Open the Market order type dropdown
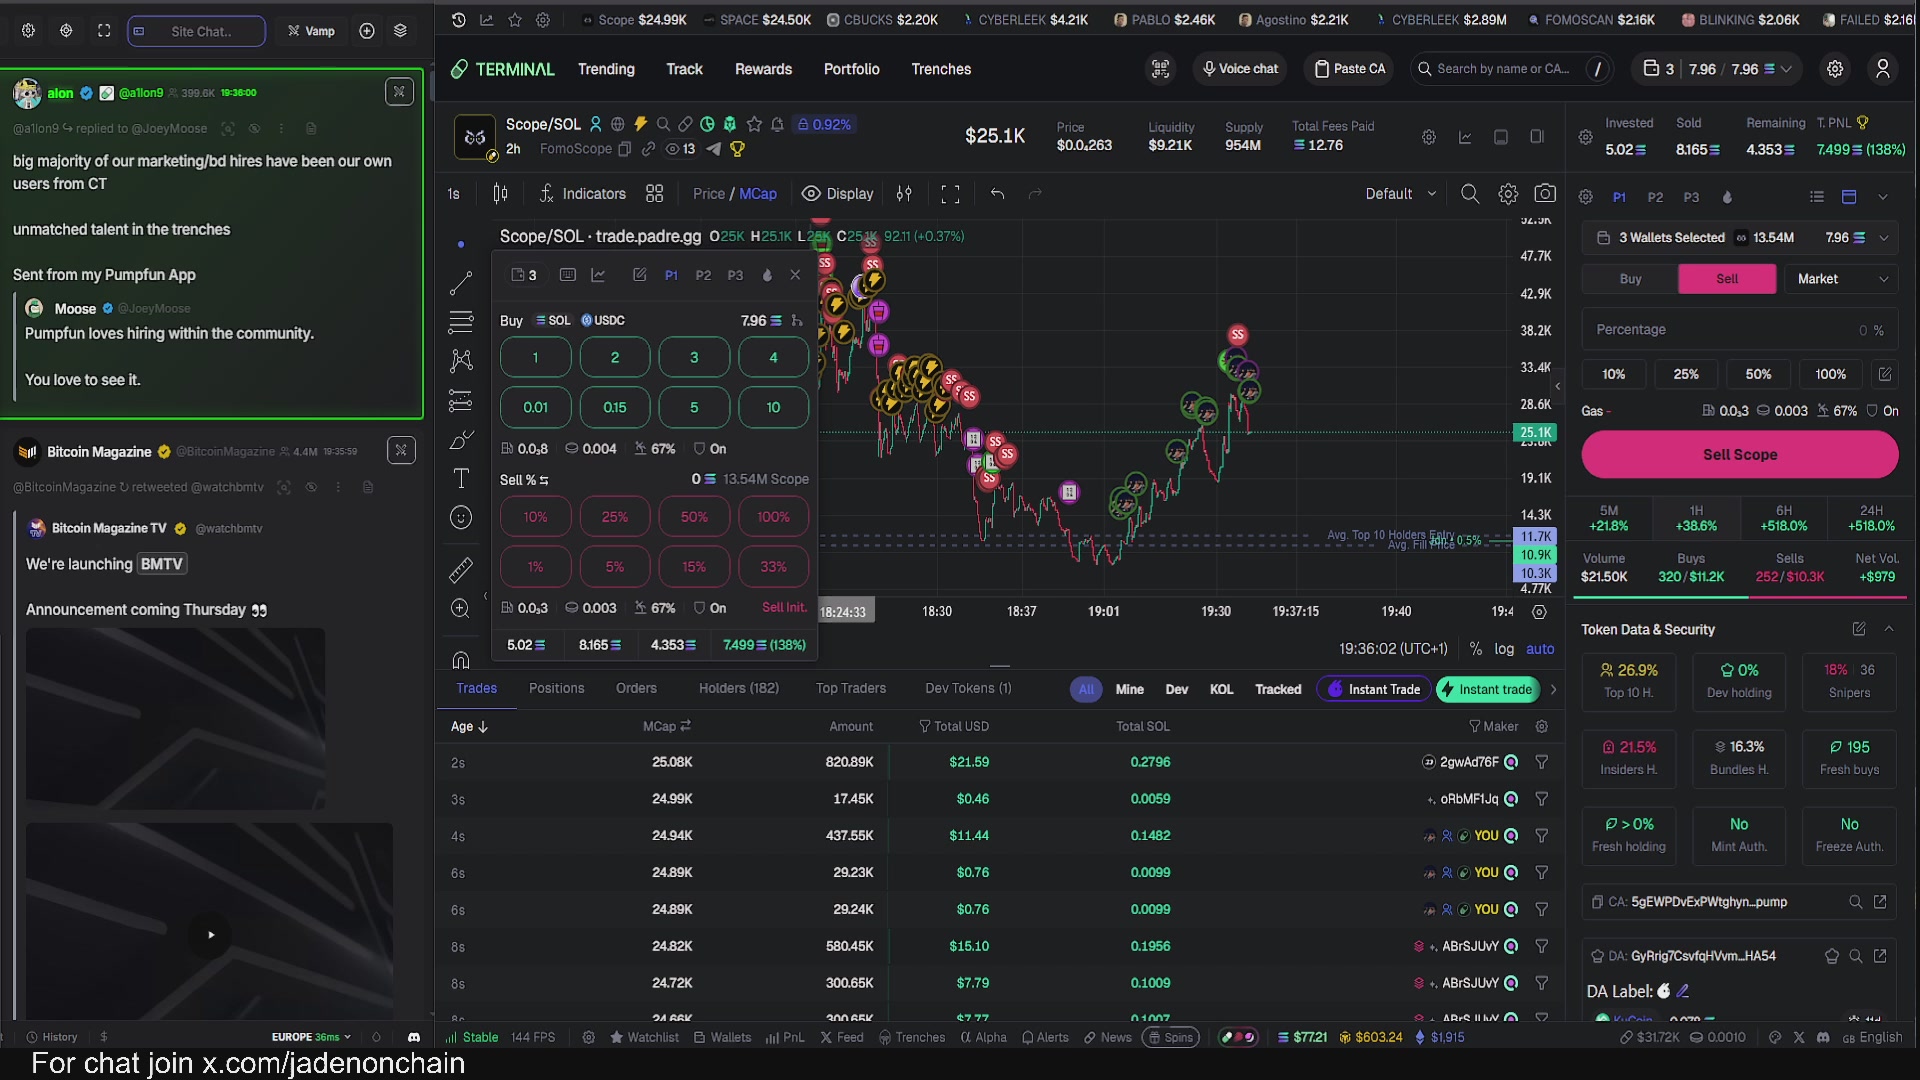The image size is (1920, 1080). pos(1841,279)
